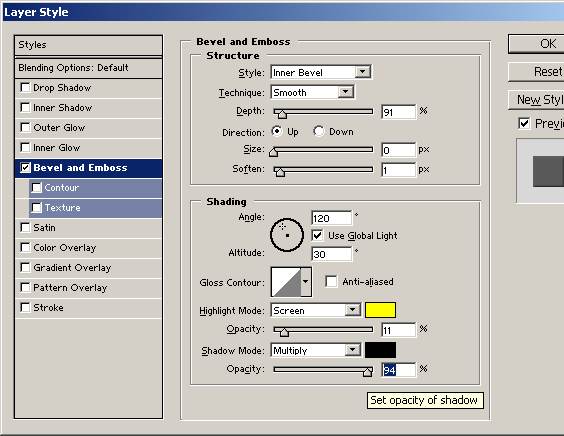Pick the yellow highlight color swatch

pyautogui.click(x=380, y=310)
